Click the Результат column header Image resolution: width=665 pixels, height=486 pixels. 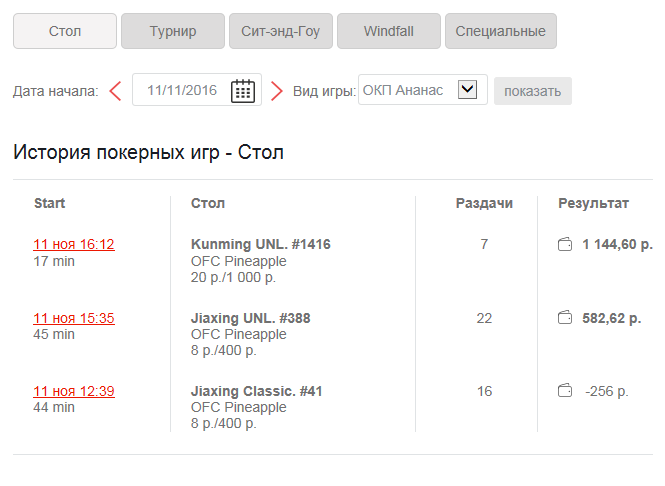click(x=593, y=203)
